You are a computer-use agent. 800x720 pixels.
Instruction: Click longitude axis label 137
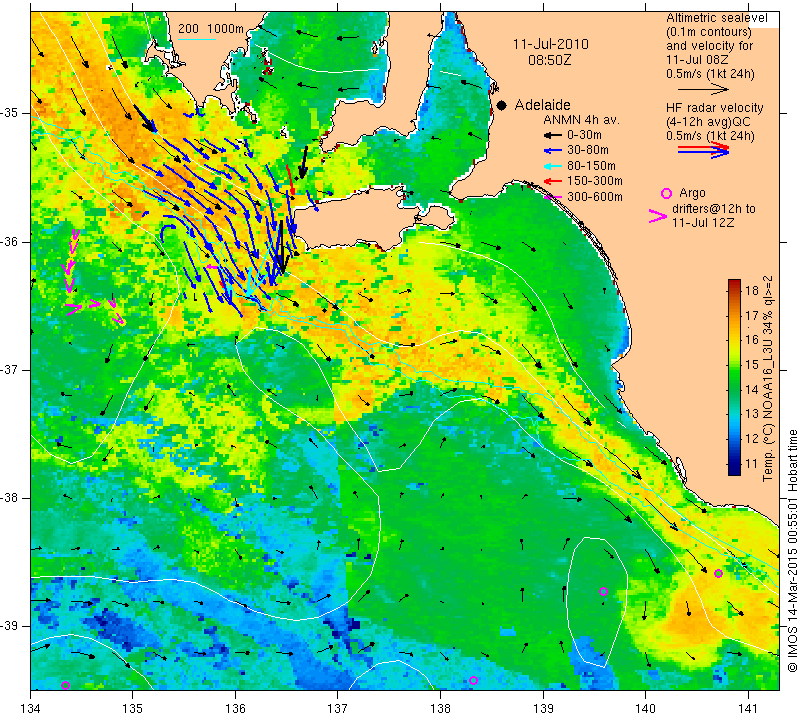pos(338,709)
